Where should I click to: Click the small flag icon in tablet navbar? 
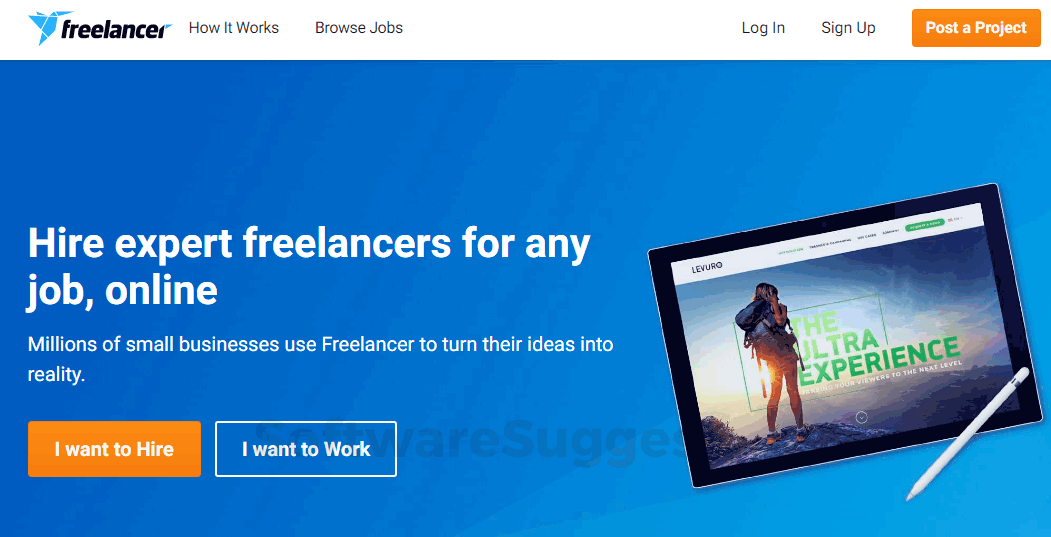coord(950,220)
